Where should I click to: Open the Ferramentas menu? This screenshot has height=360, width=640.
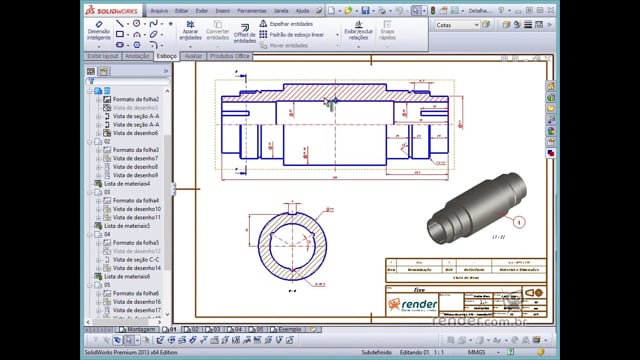[x=251, y=11]
